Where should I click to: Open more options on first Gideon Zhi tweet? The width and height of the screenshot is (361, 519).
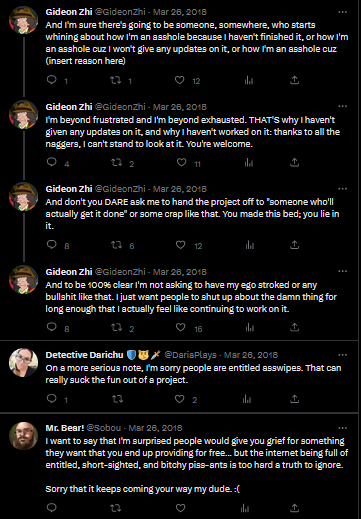[342, 12]
